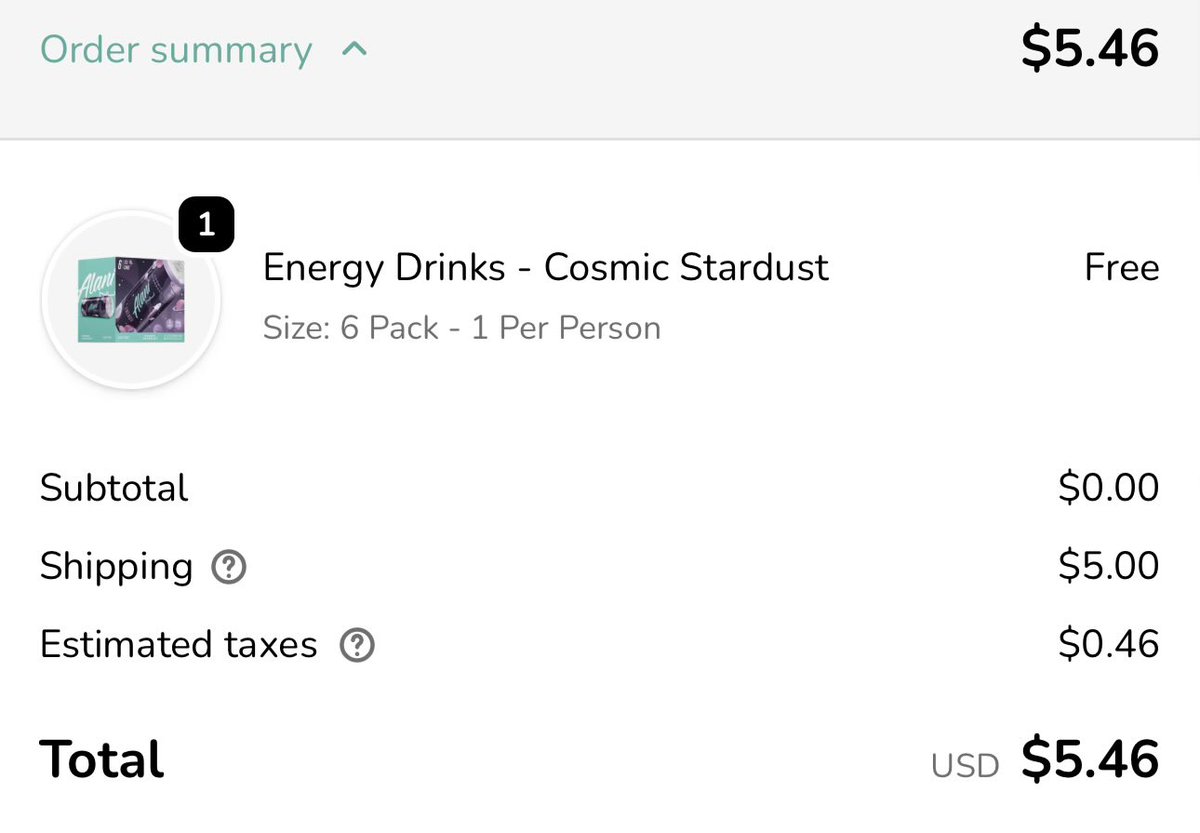Click the Estimated taxes amount $0.46

click(x=1109, y=645)
